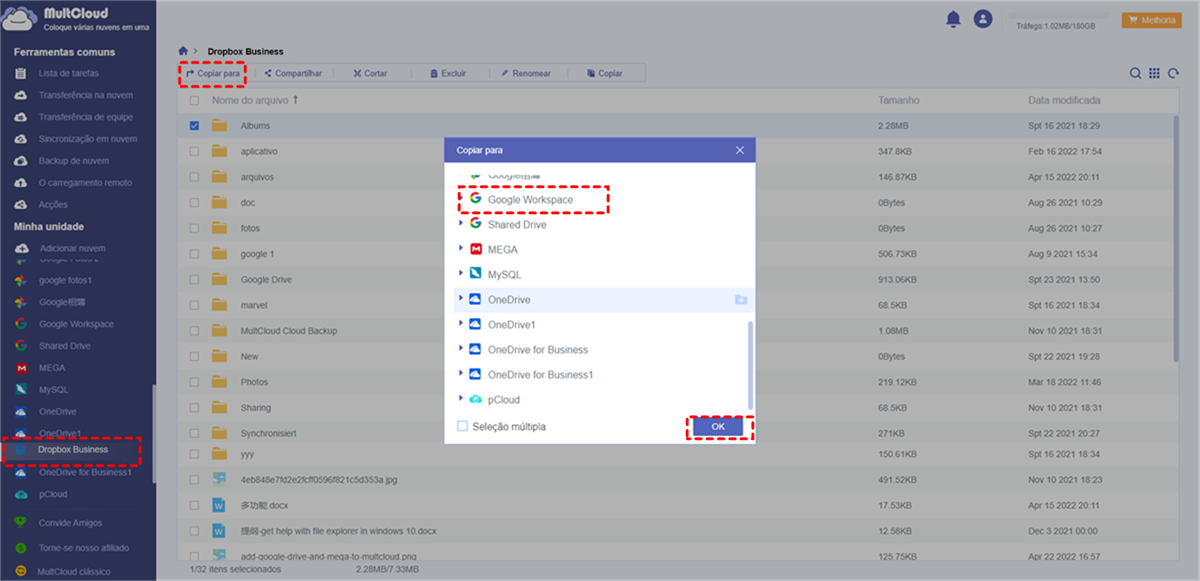Open the Synchronisiert folder
This screenshot has height=581, width=1200.
coord(269,434)
